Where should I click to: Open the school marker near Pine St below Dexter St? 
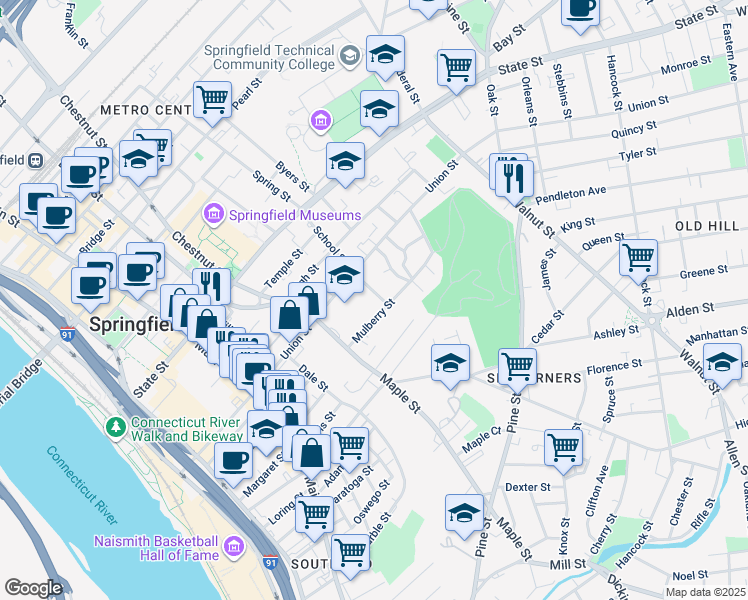[464, 513]
